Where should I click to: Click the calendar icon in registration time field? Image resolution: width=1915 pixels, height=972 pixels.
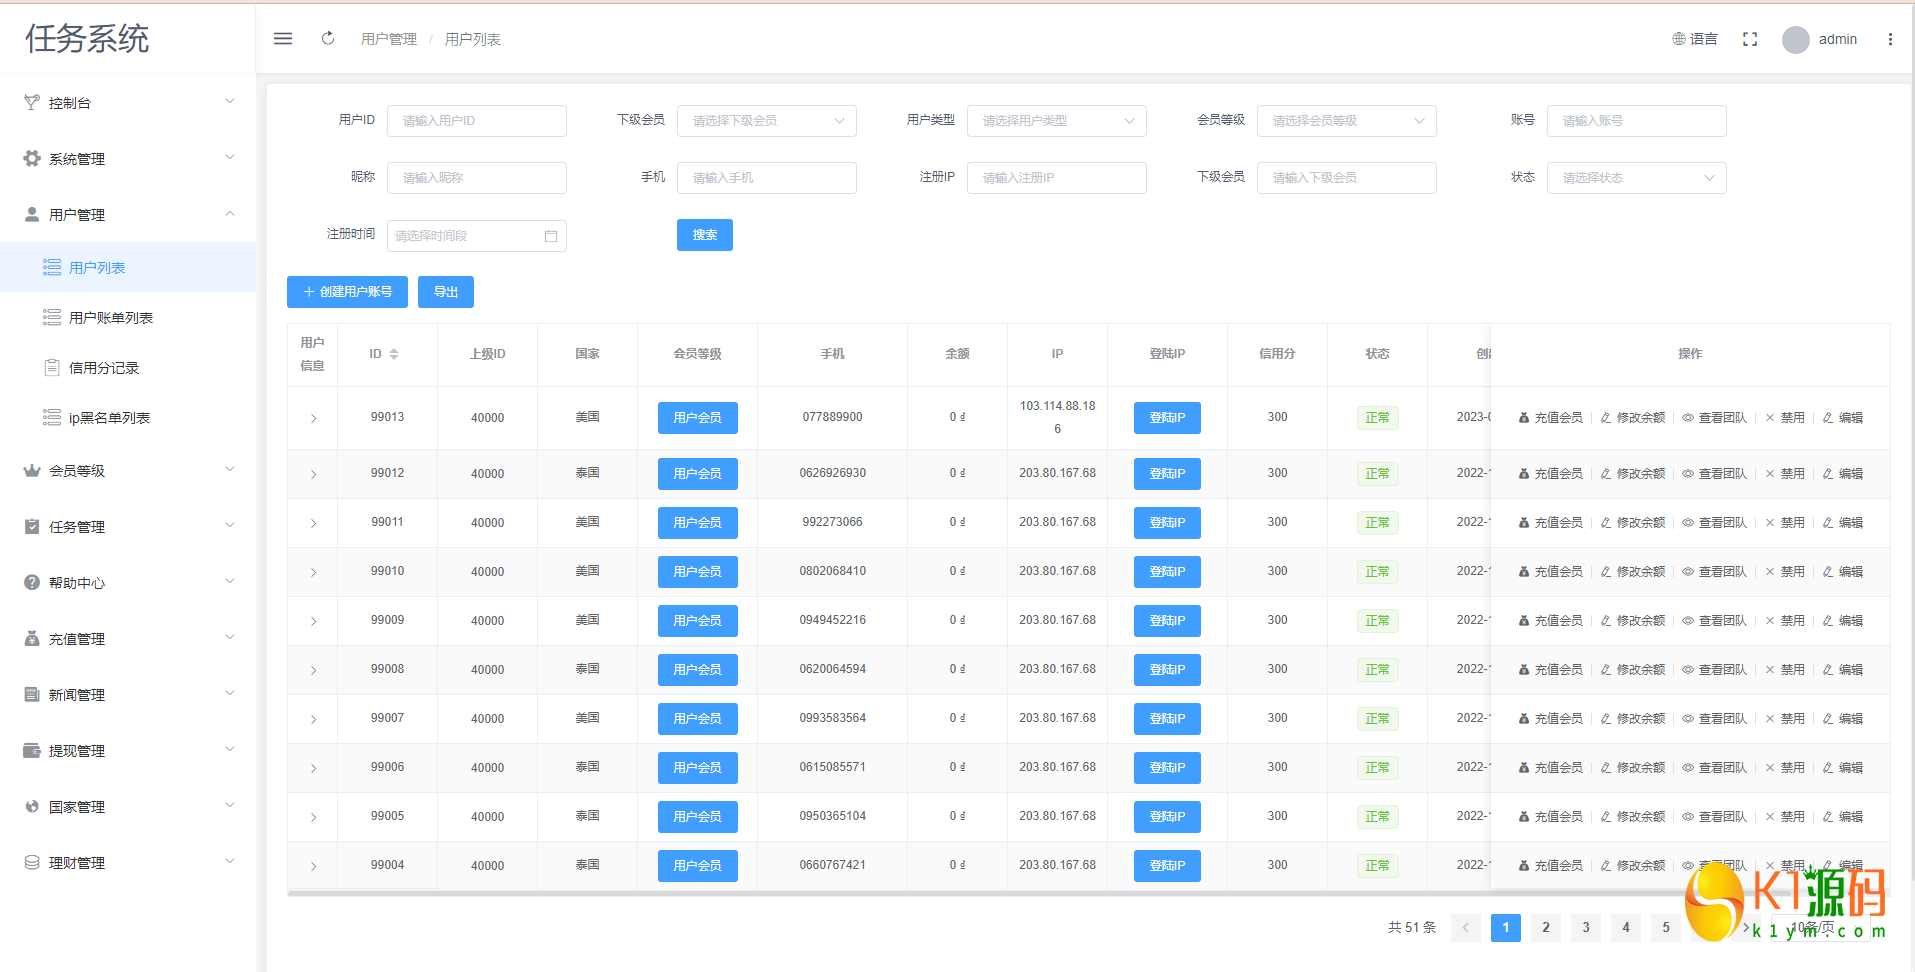point(551,236)
